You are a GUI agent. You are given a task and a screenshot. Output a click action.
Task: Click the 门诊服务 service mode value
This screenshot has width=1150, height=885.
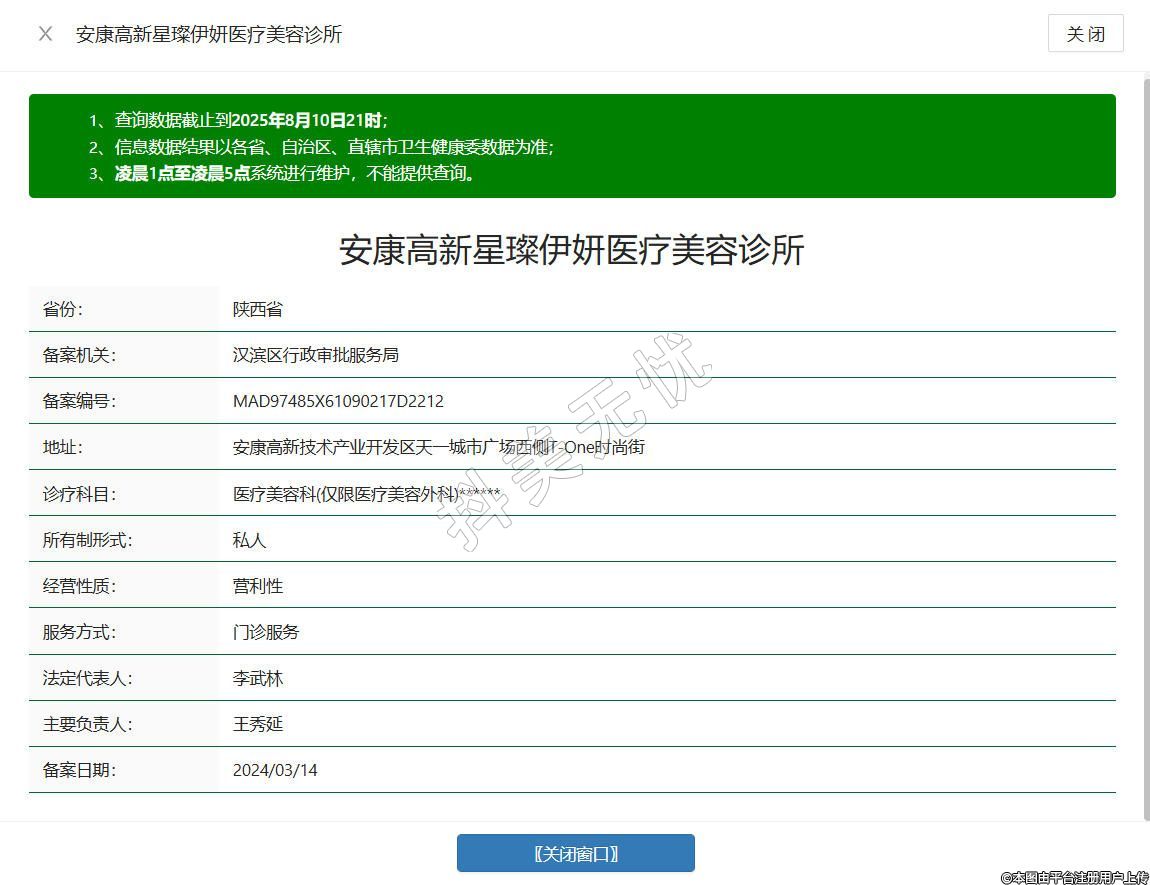click(x=266, y=632)
